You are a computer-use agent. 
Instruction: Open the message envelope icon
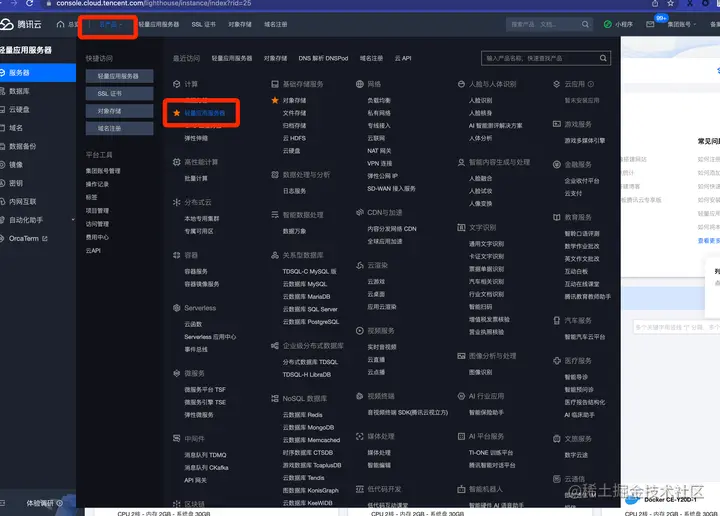pos(650,24)
